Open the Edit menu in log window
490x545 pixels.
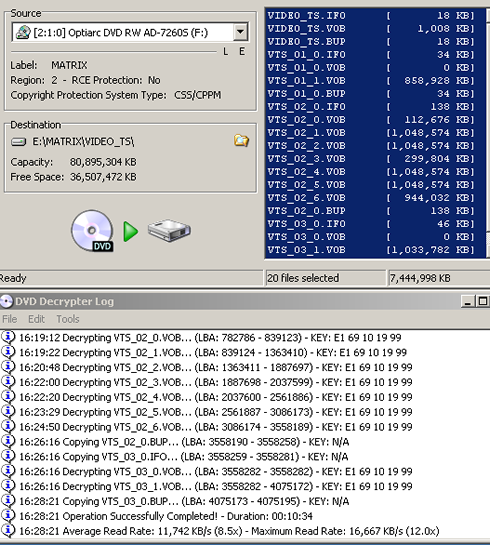pos(36,319)
